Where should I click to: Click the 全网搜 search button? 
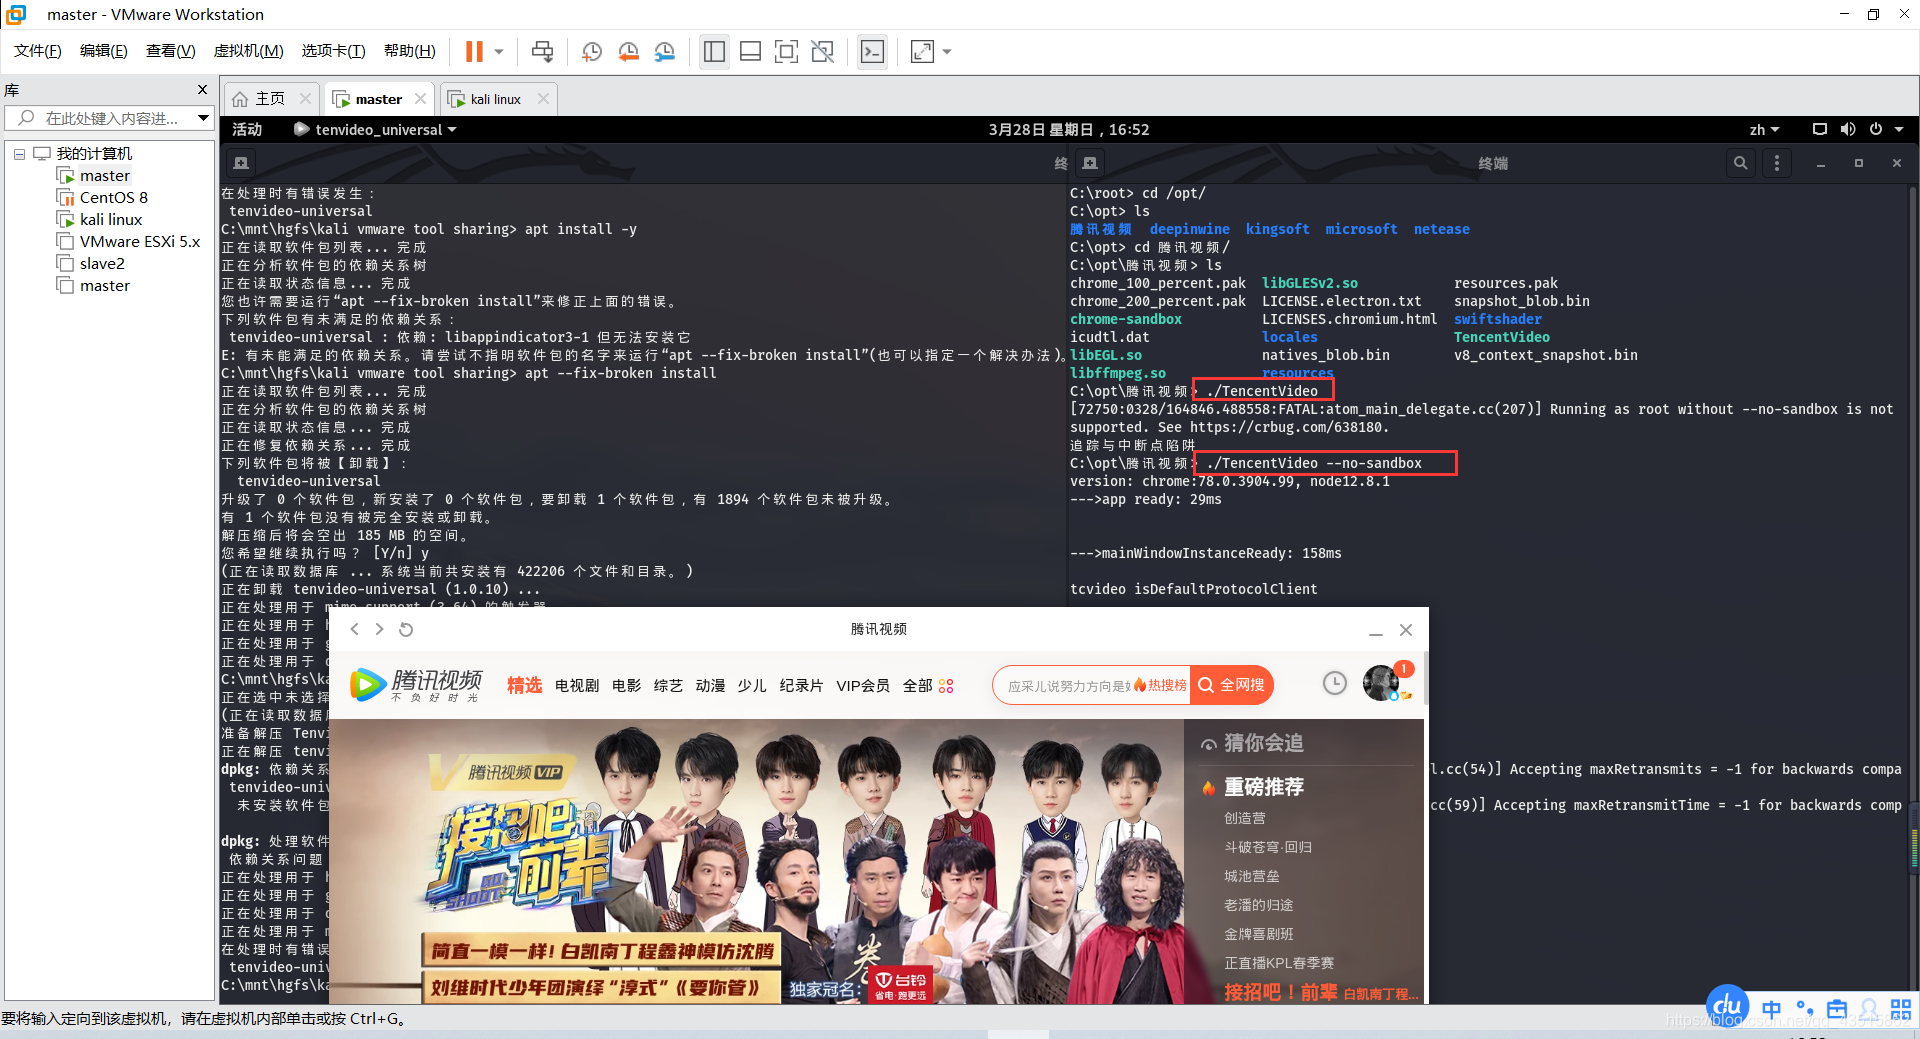click(1232, 685)
